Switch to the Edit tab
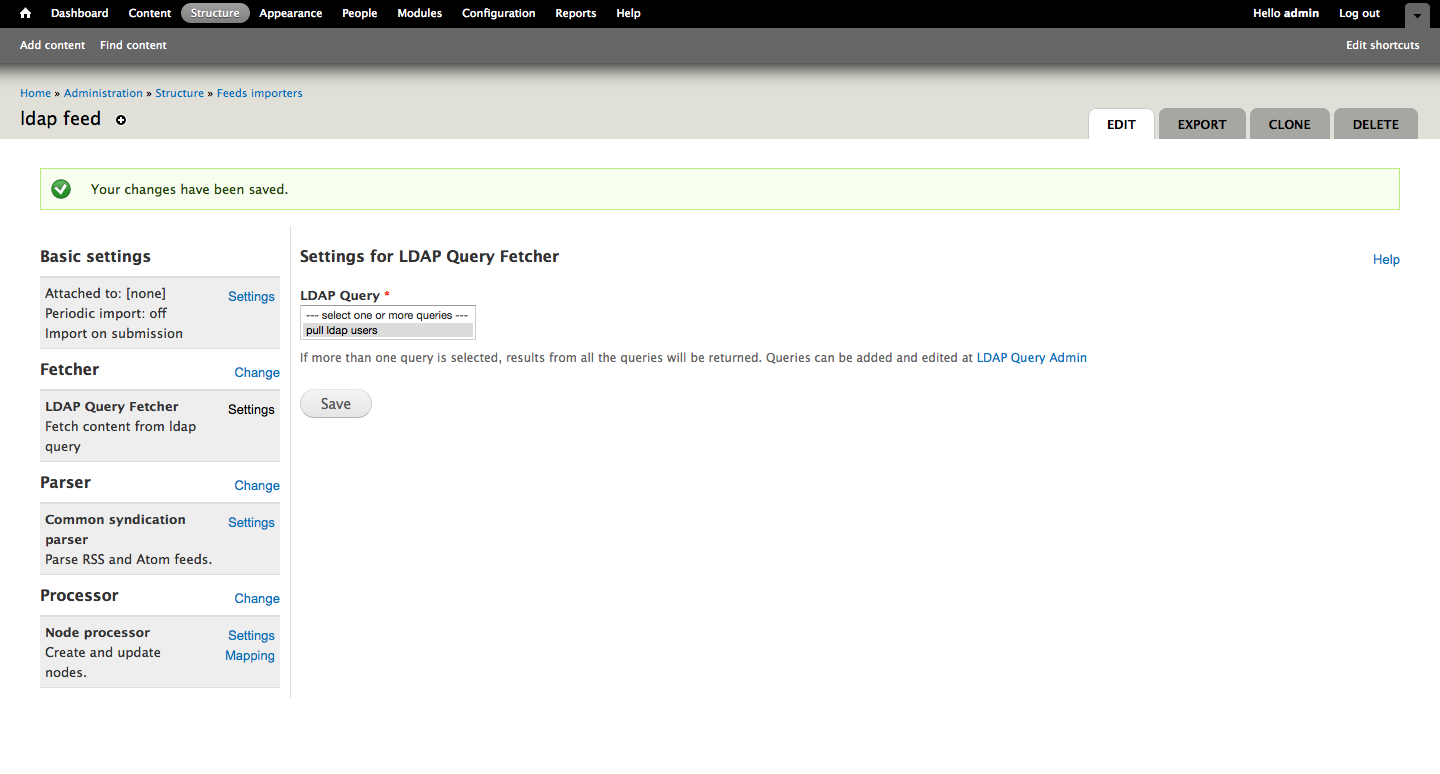The width and height of the screenshot is (1440, 774). 1121,124
